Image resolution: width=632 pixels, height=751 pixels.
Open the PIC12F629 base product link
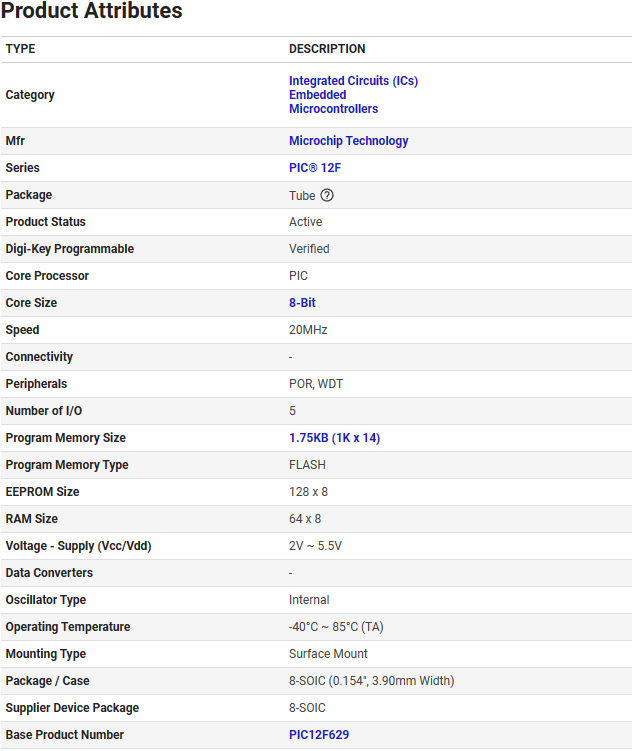(319, 735)
